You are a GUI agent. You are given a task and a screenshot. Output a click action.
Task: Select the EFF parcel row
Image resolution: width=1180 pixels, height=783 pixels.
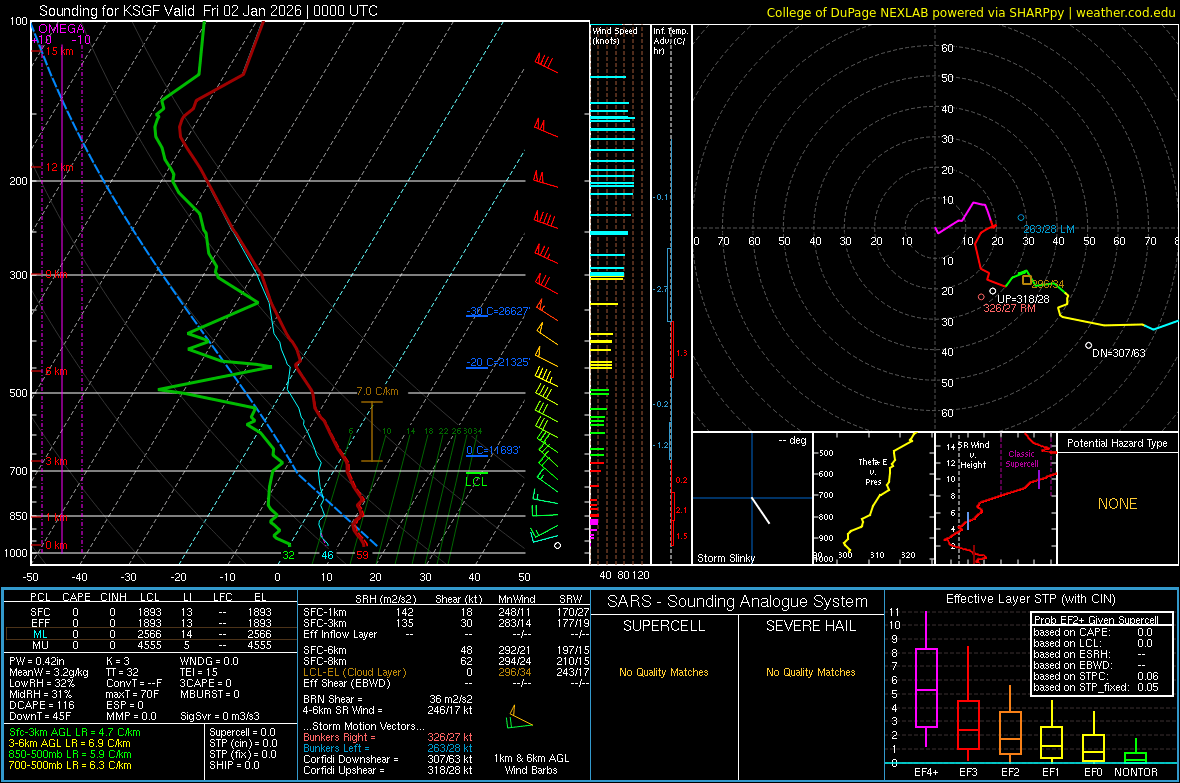coord(151,623)
